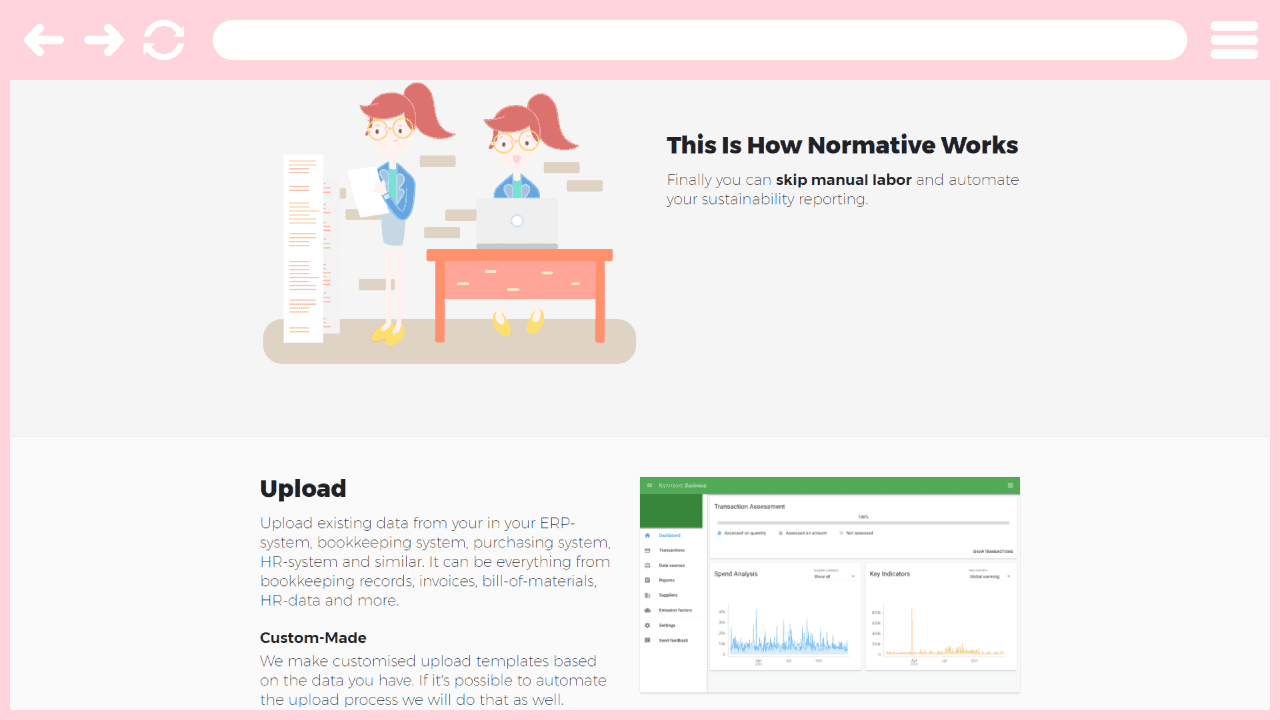Screen dimensions: 1280x720
Task: Click the 'Not assessed' legend item
Action: tap(856, 533)
